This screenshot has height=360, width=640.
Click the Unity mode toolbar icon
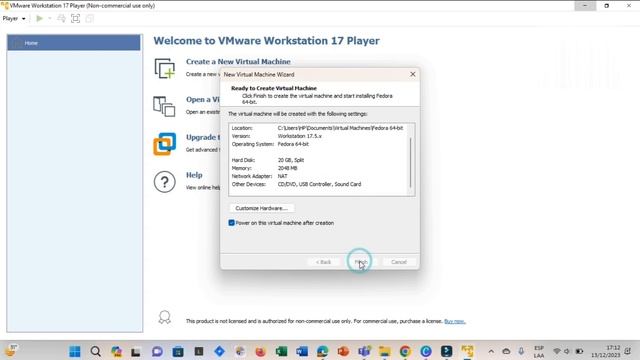(89, 18)
